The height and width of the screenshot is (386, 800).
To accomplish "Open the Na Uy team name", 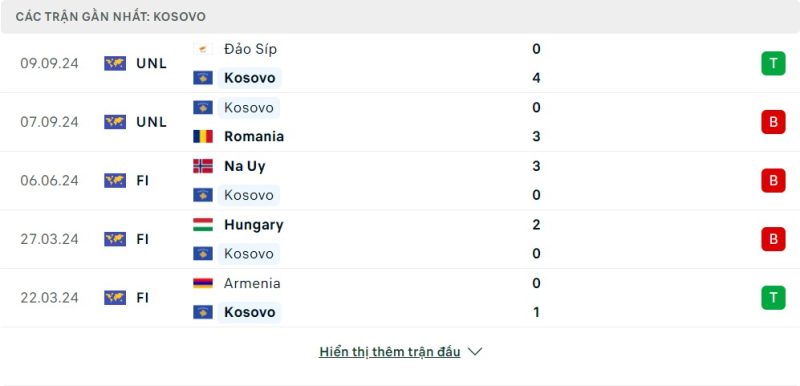I will point(245,166).
